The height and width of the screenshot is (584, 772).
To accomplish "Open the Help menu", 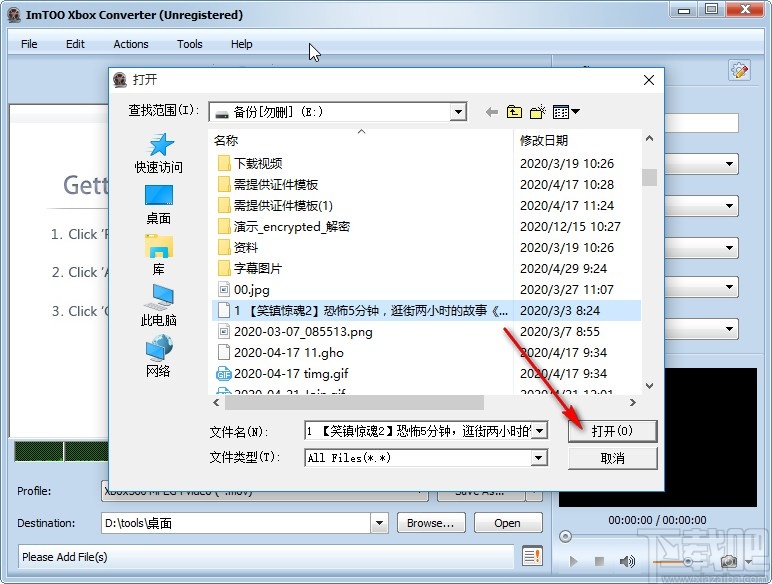I will tap(242, 44).
